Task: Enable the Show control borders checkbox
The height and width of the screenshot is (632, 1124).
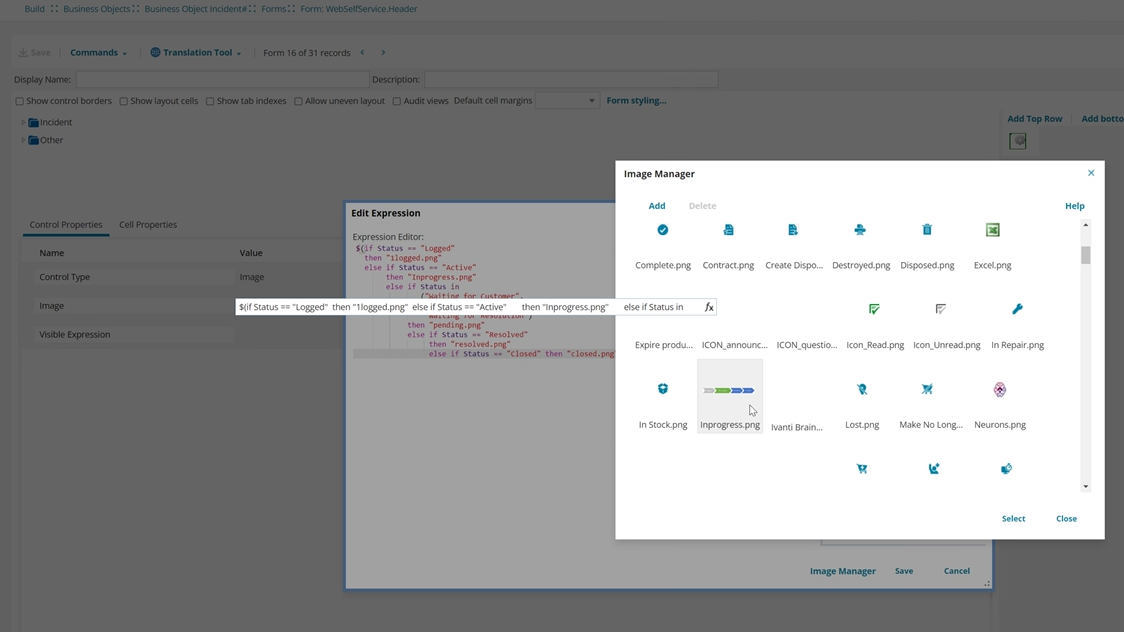Action: tap(18, 100)
